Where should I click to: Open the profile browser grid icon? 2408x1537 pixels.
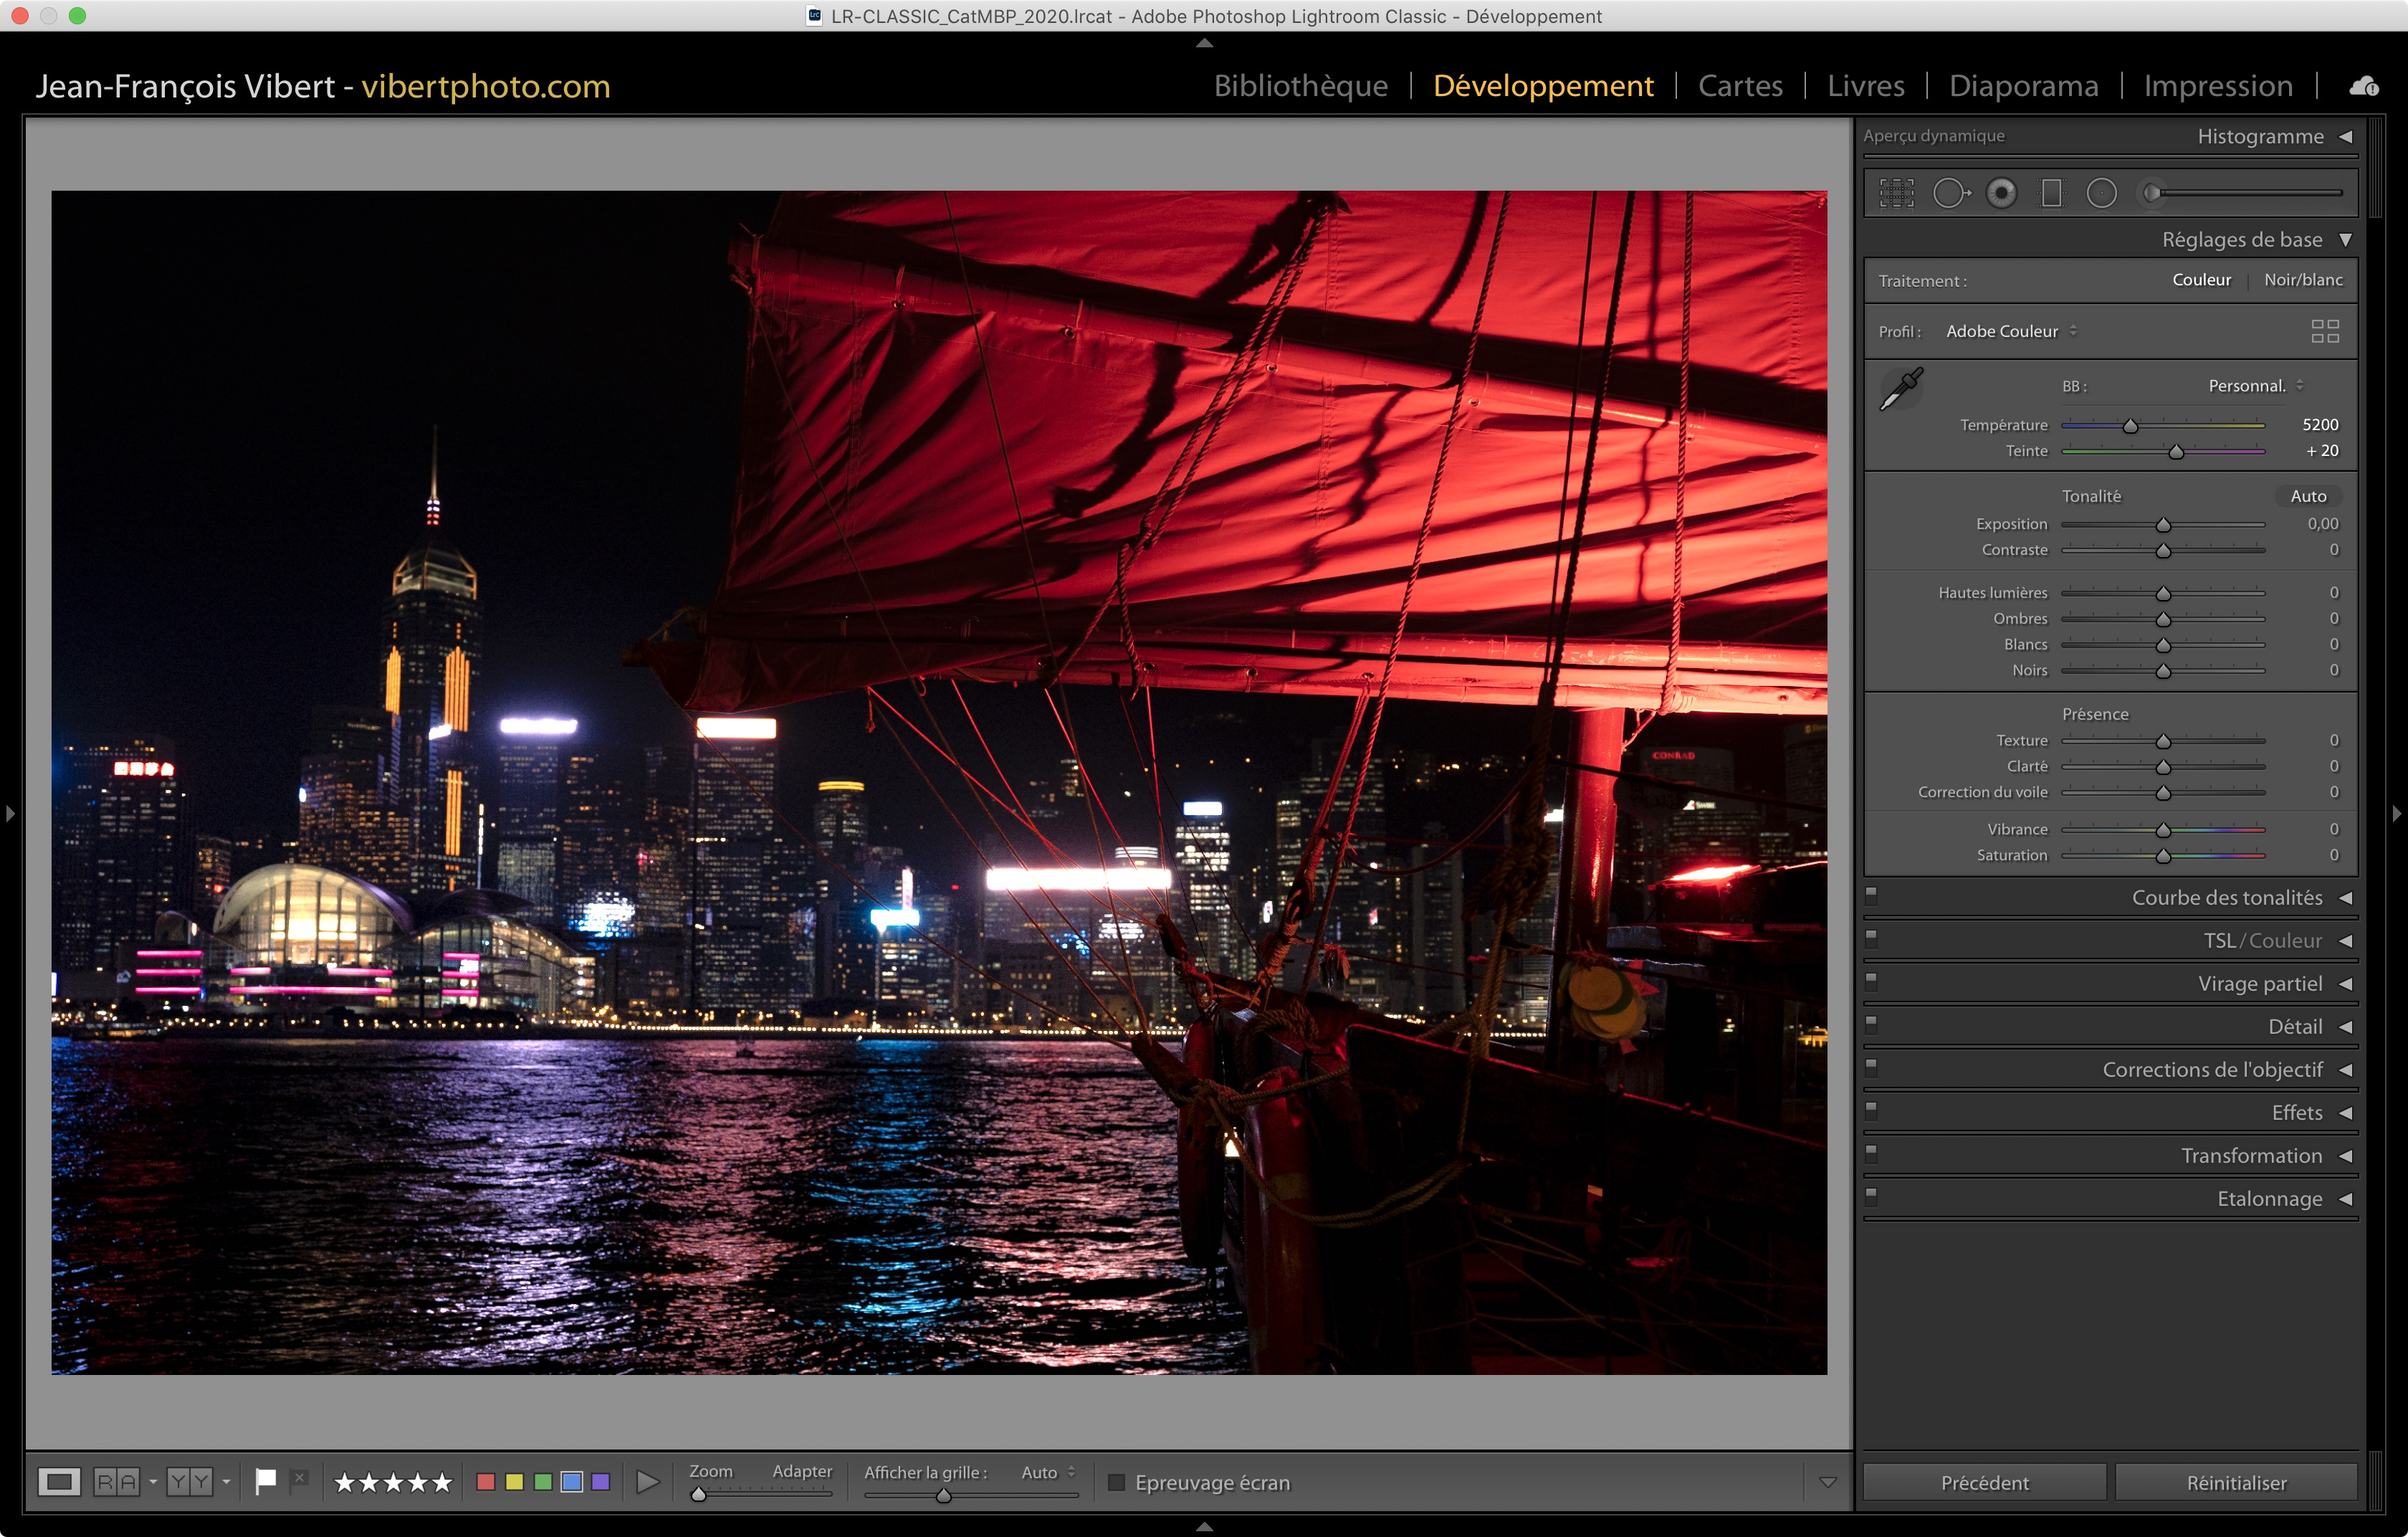2325,331
